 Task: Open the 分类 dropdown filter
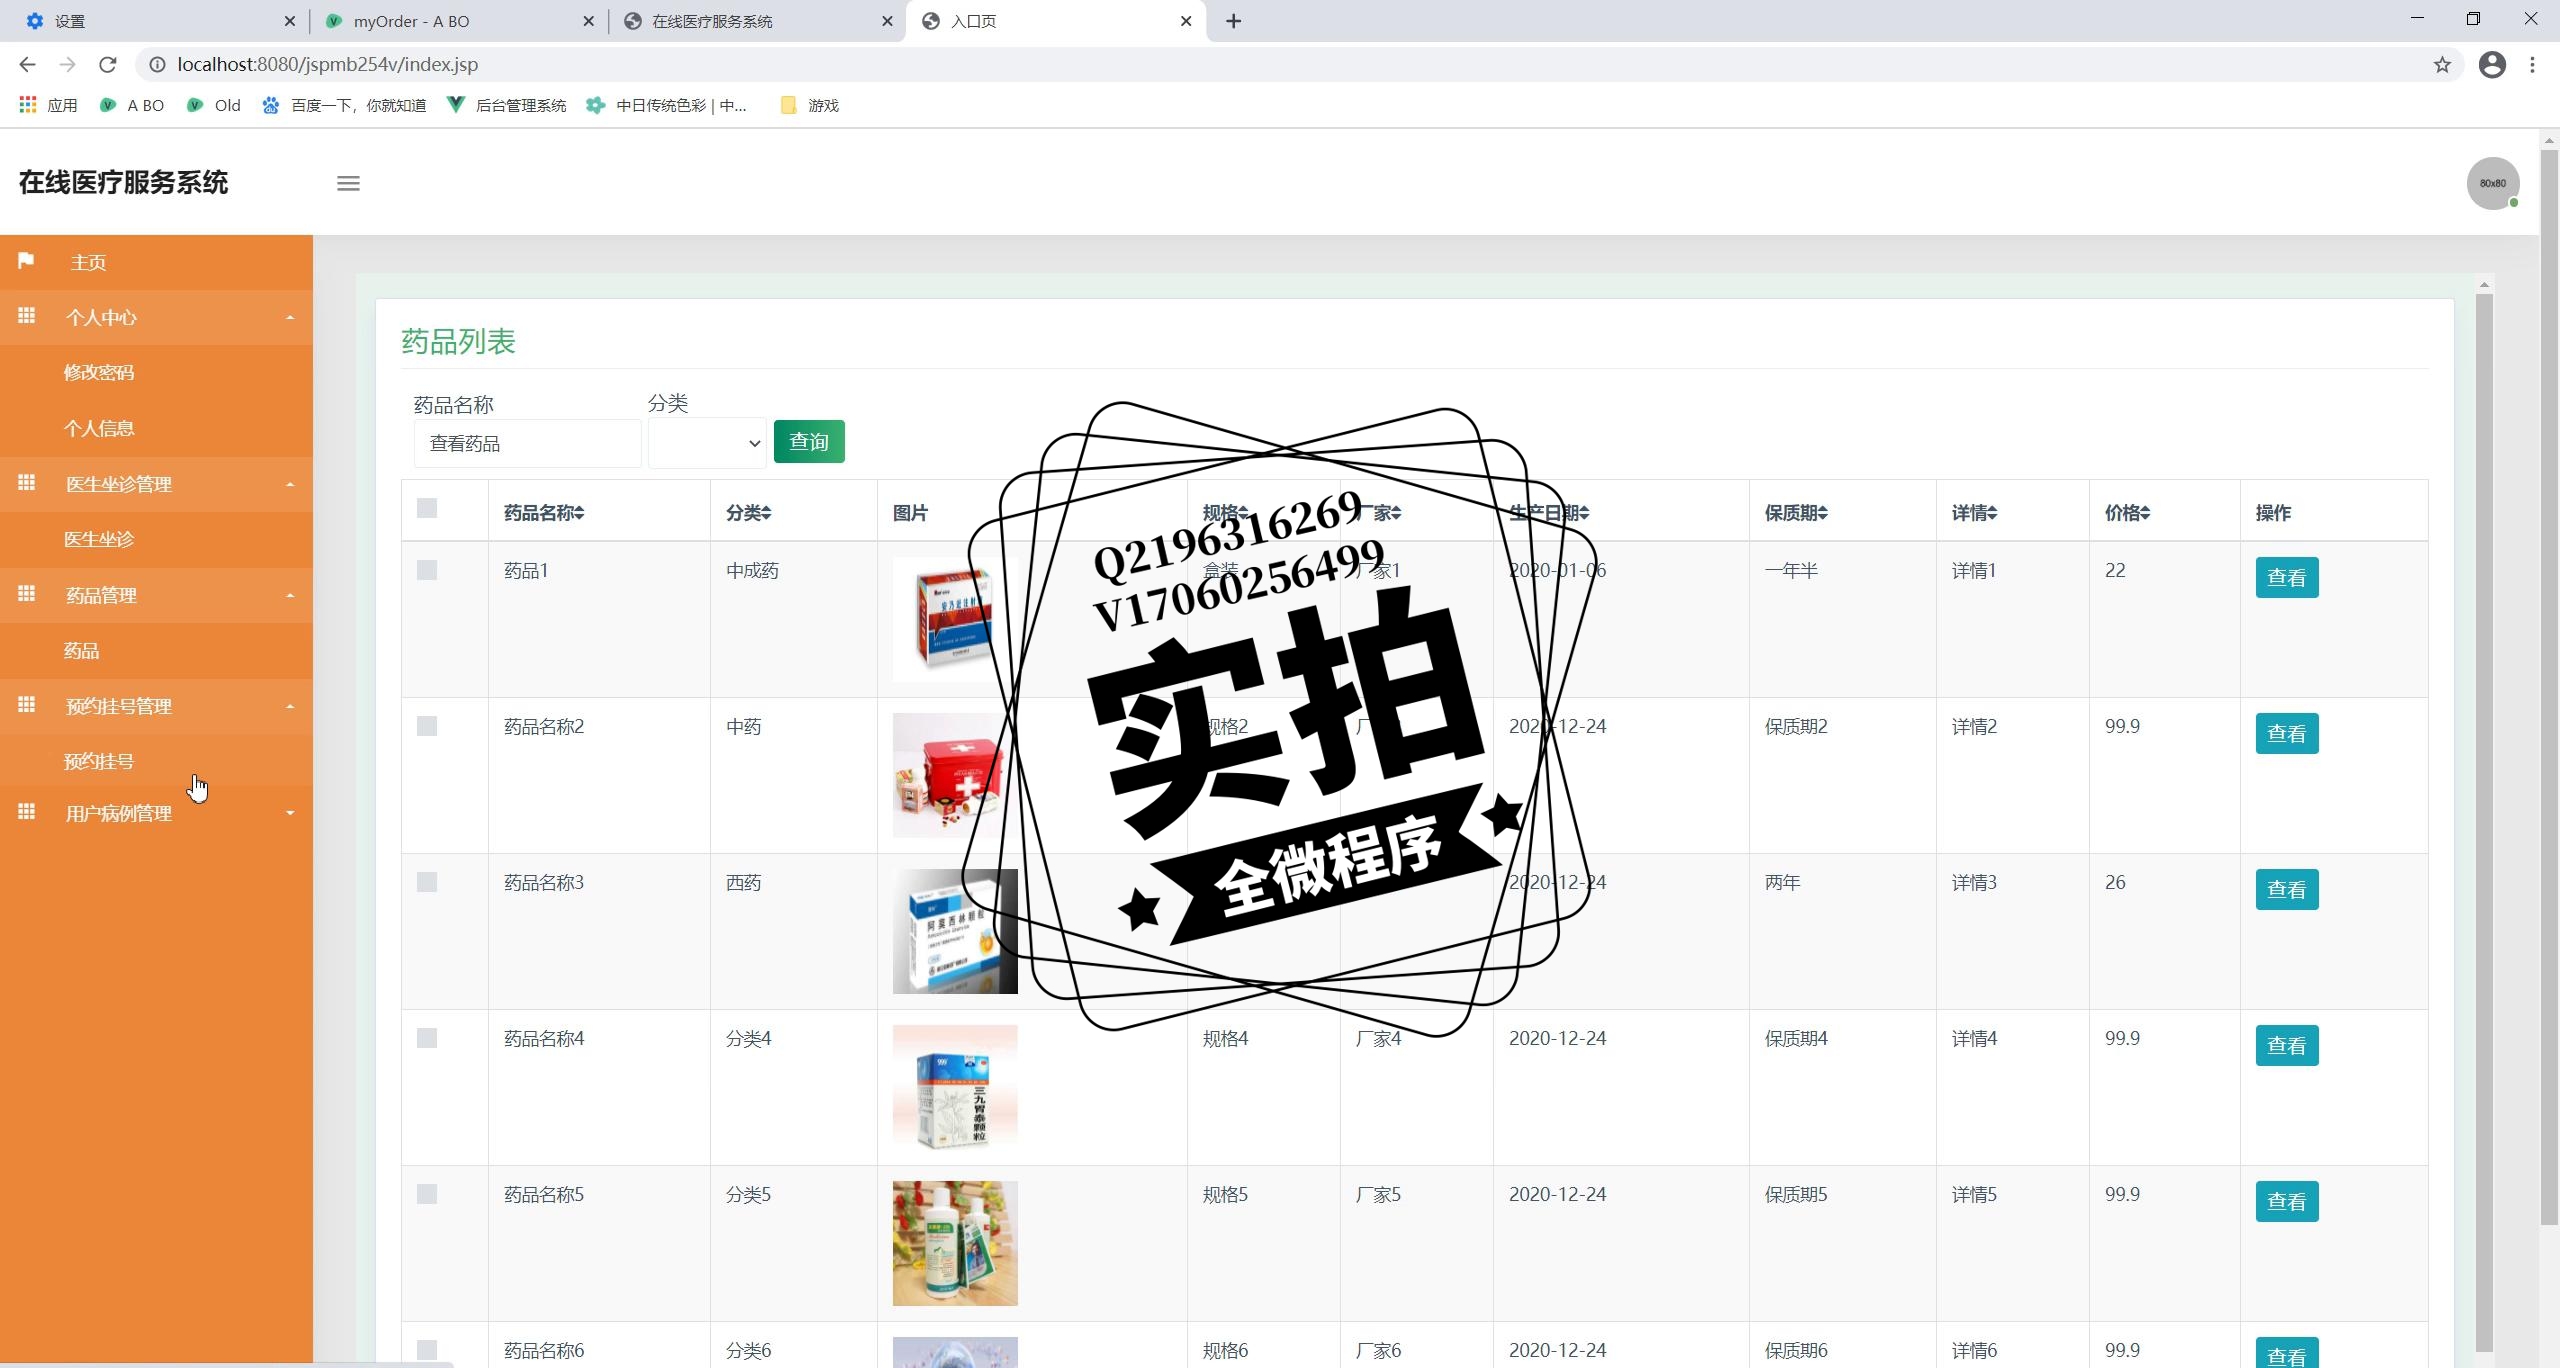pyautogui.click(x=707, y=443)
